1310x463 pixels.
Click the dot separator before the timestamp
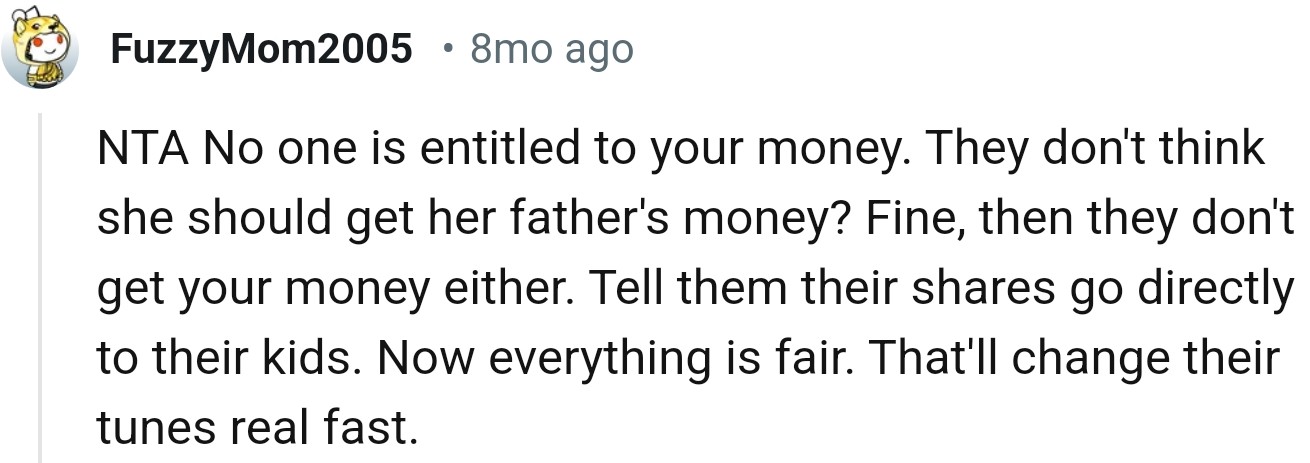[x=451, y=48]
